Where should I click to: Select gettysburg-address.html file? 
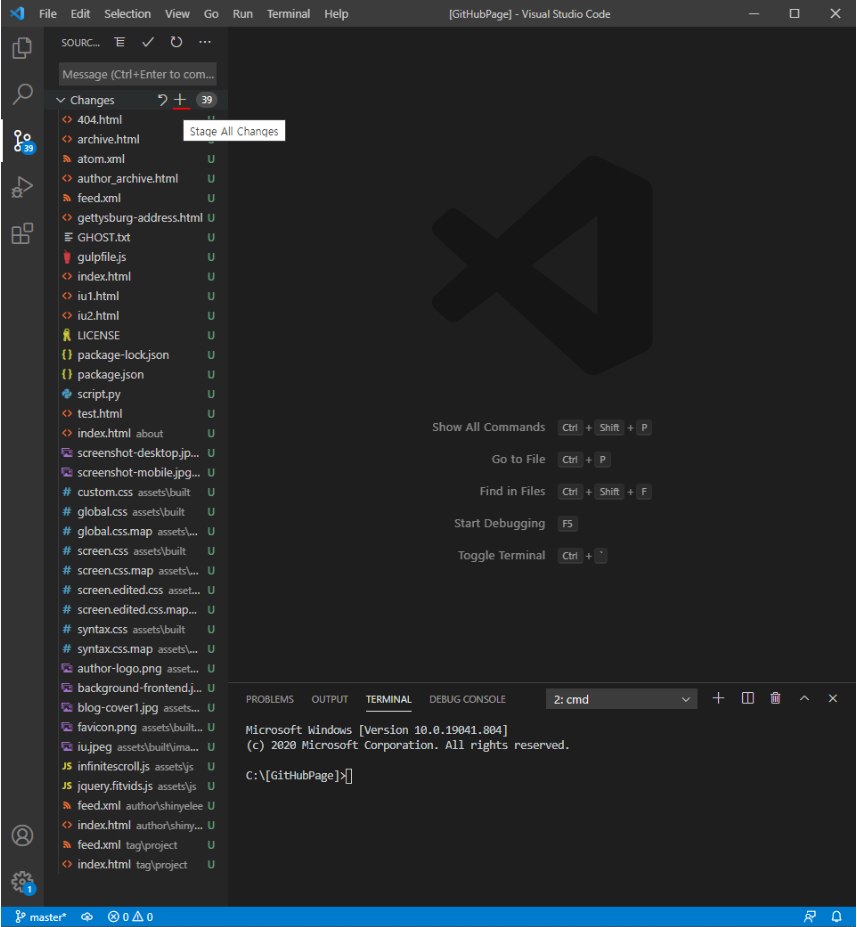(139, 218)
